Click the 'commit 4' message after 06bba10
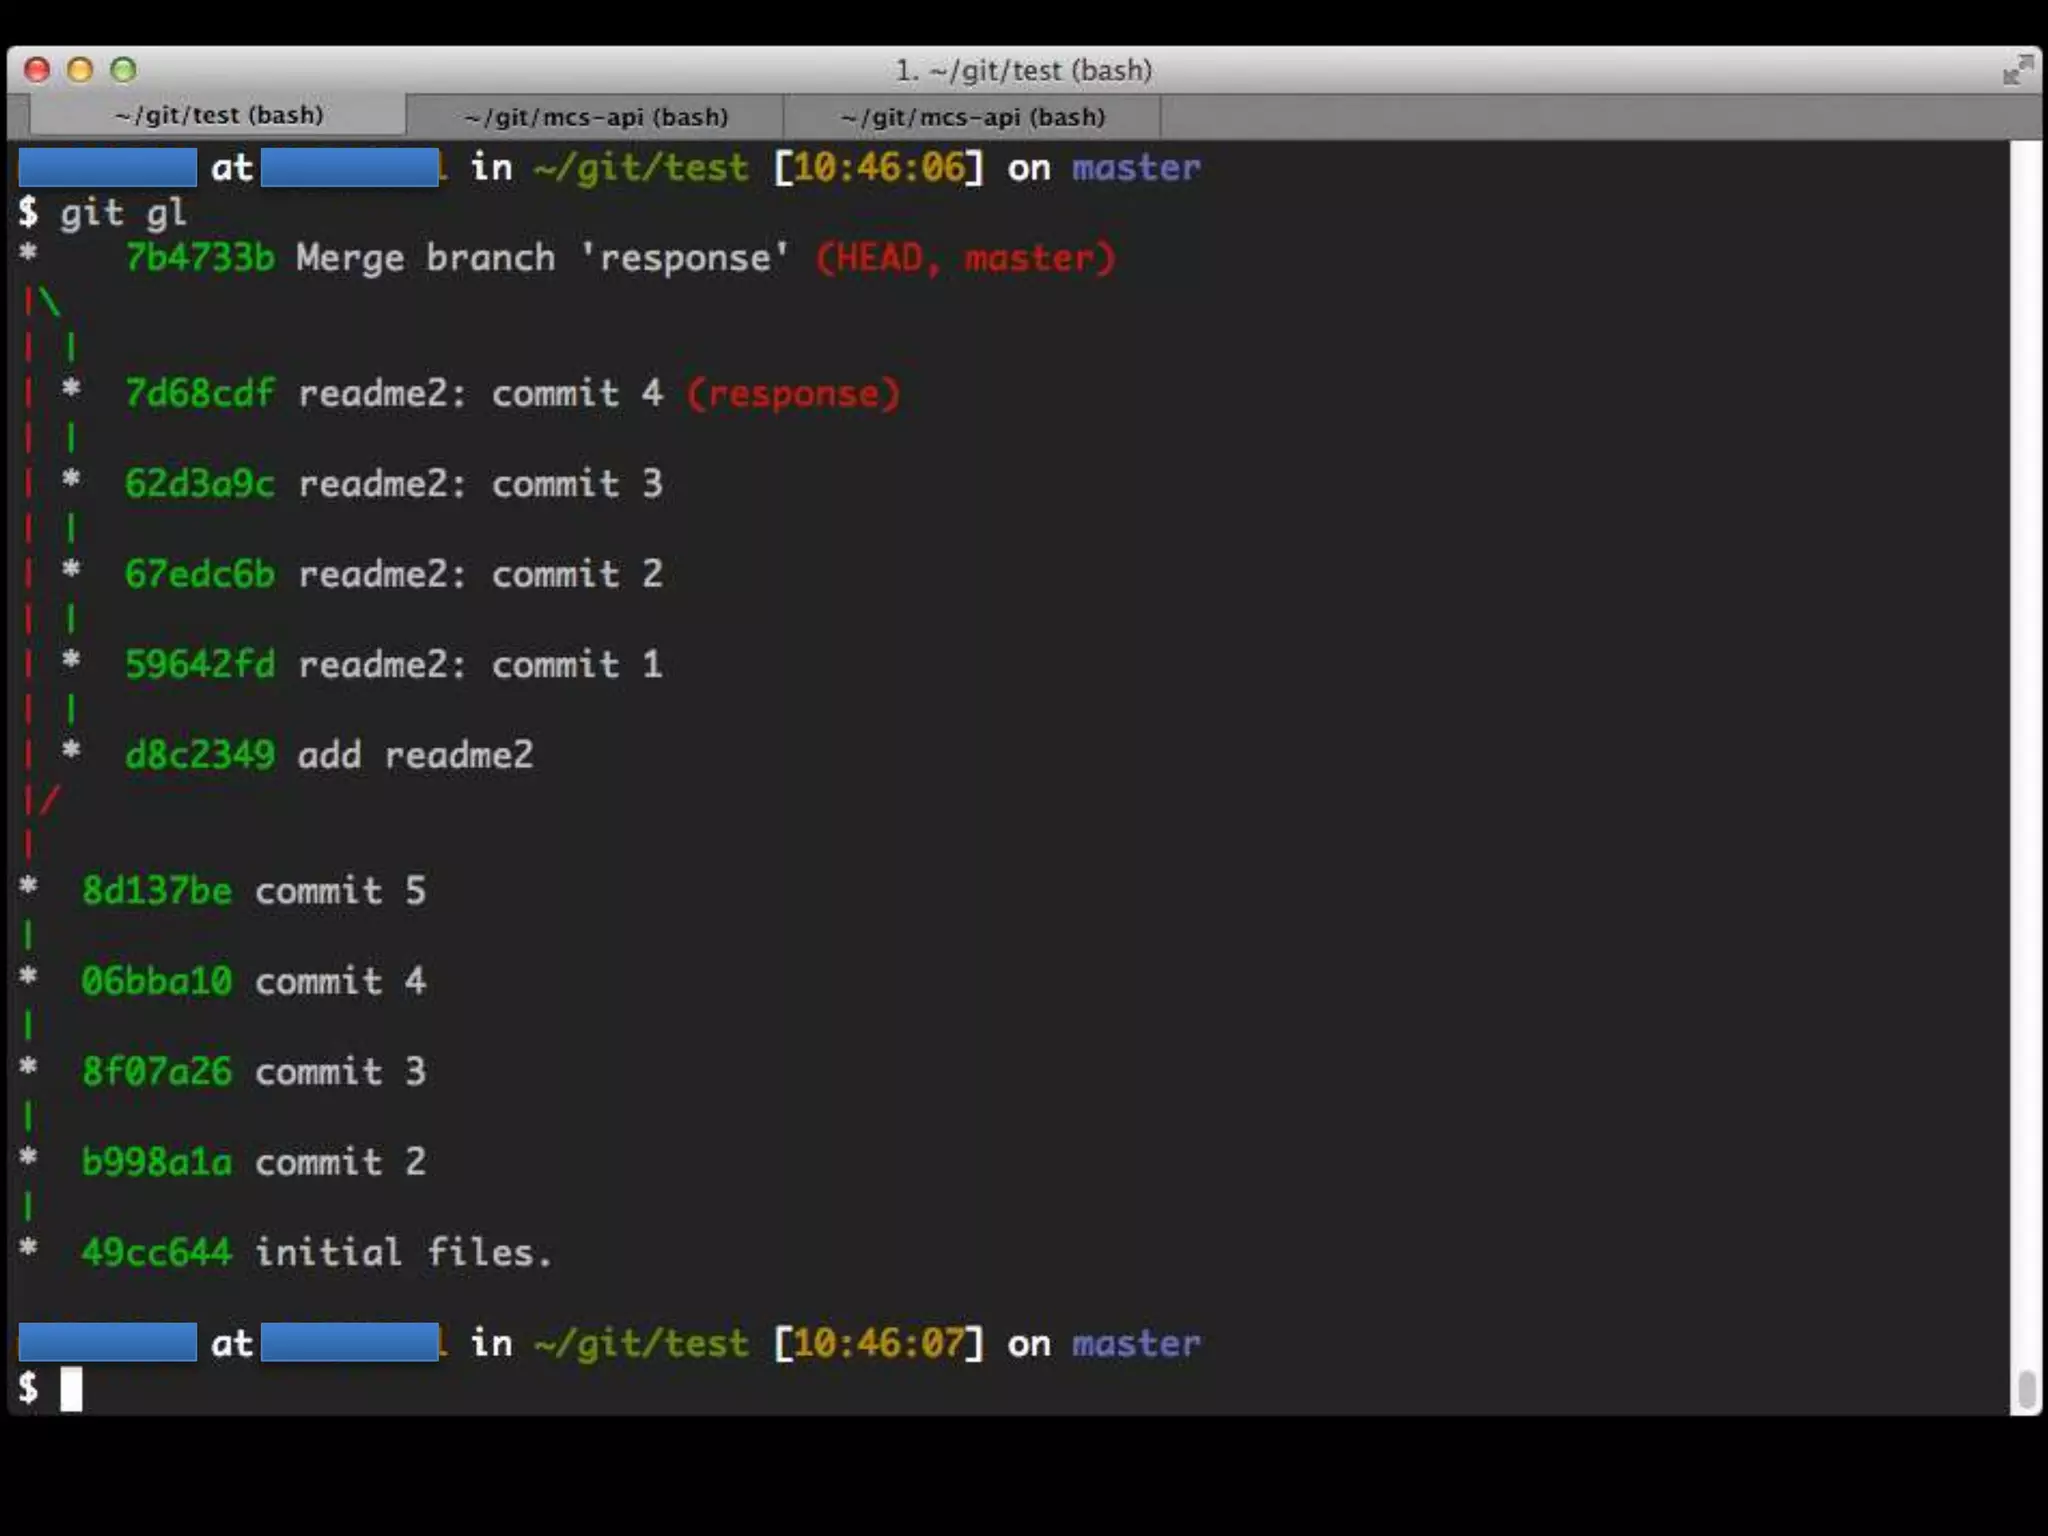The image size is (2048, 1536). (341, 980)
